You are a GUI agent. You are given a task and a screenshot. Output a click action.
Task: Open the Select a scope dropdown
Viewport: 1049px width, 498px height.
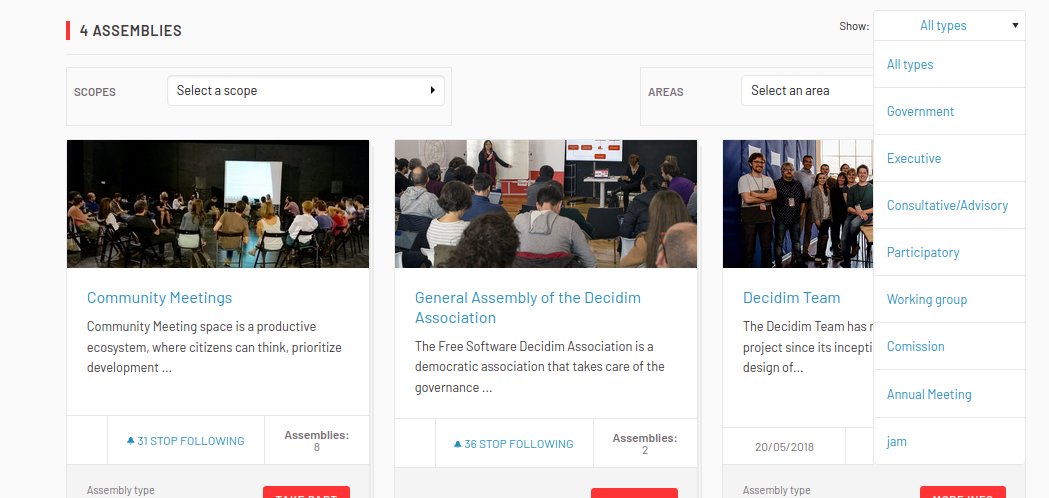pos(305,90)
